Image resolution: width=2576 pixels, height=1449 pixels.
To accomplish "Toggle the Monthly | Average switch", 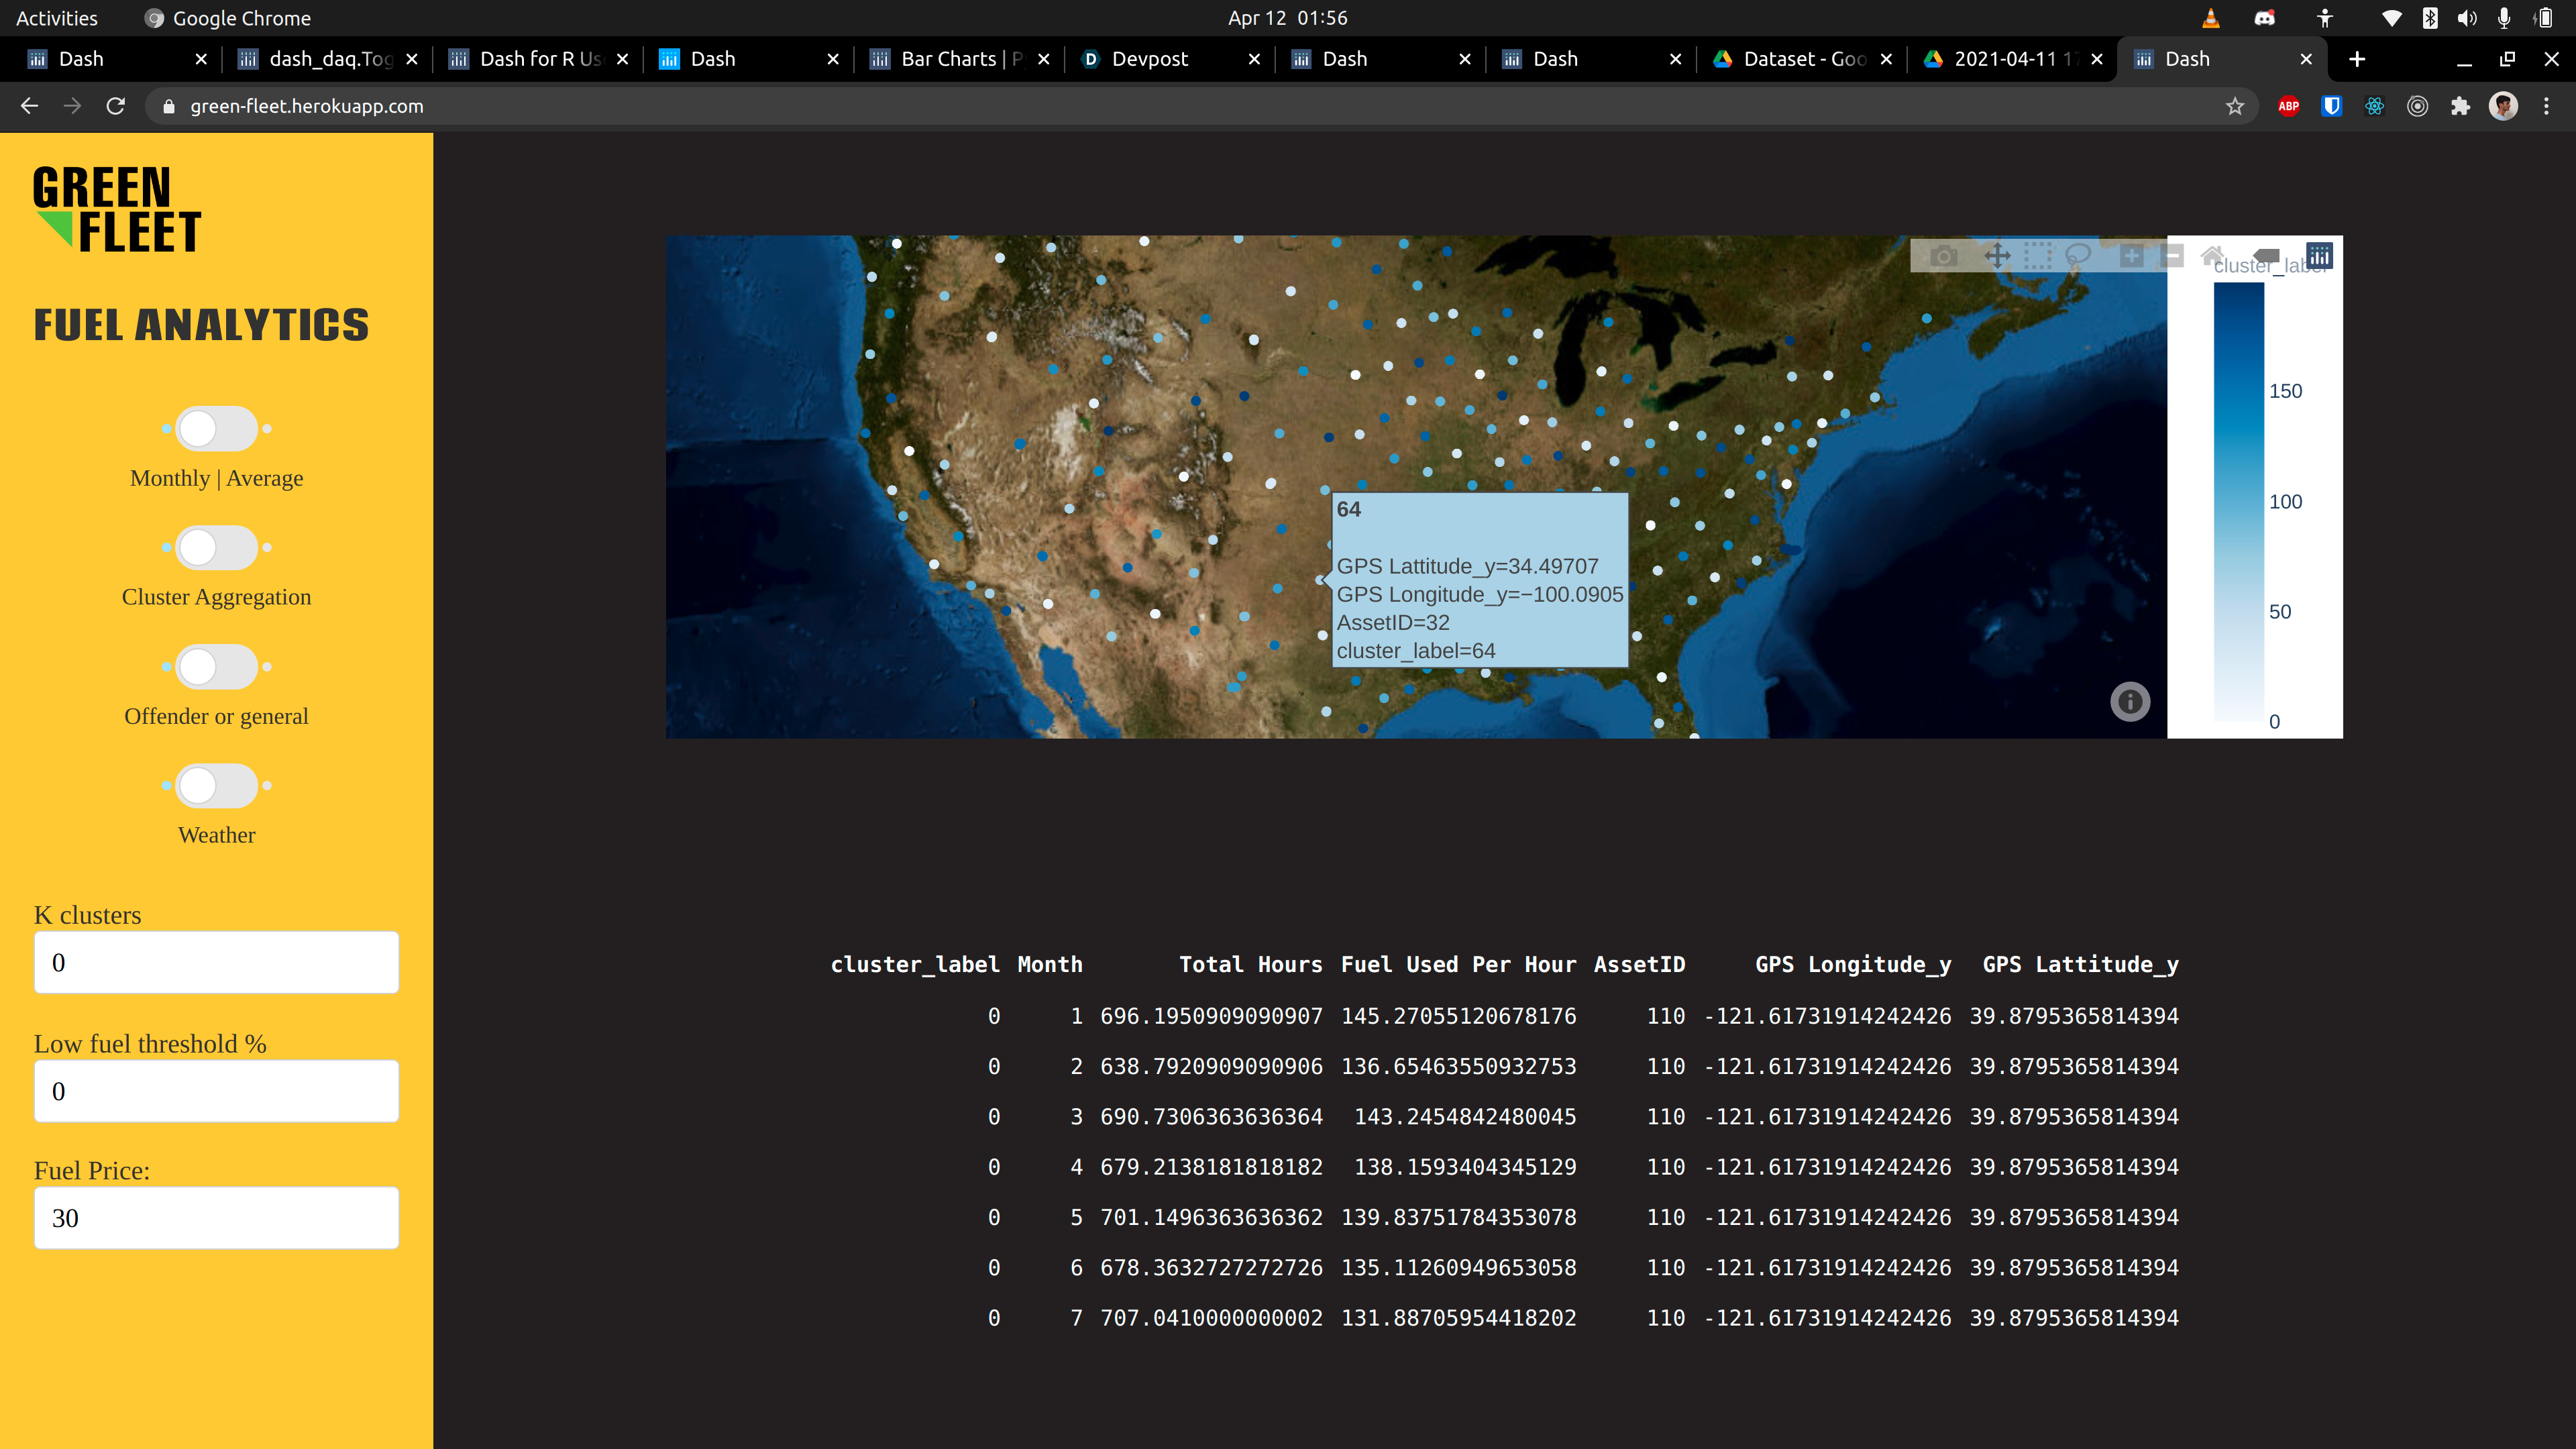I will coord(216,429).
